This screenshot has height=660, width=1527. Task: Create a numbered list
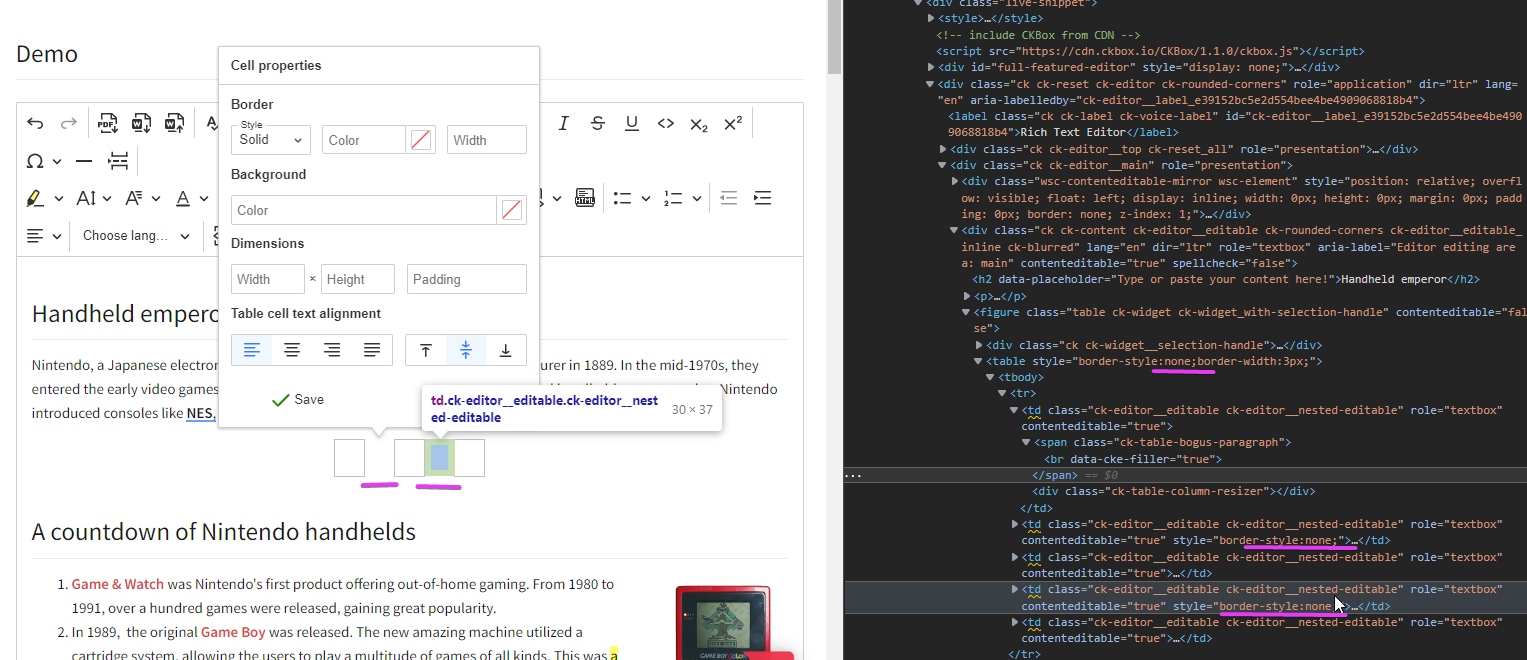coord(673,198)
